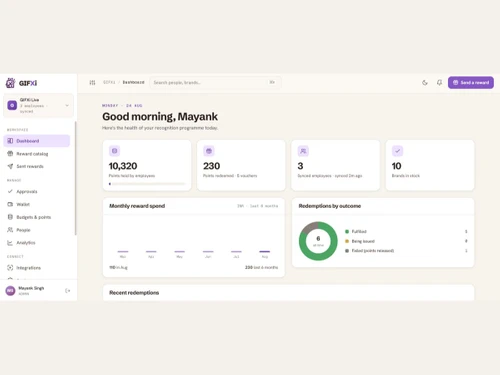Click the Monthly reward spend heading

(137, 206)
